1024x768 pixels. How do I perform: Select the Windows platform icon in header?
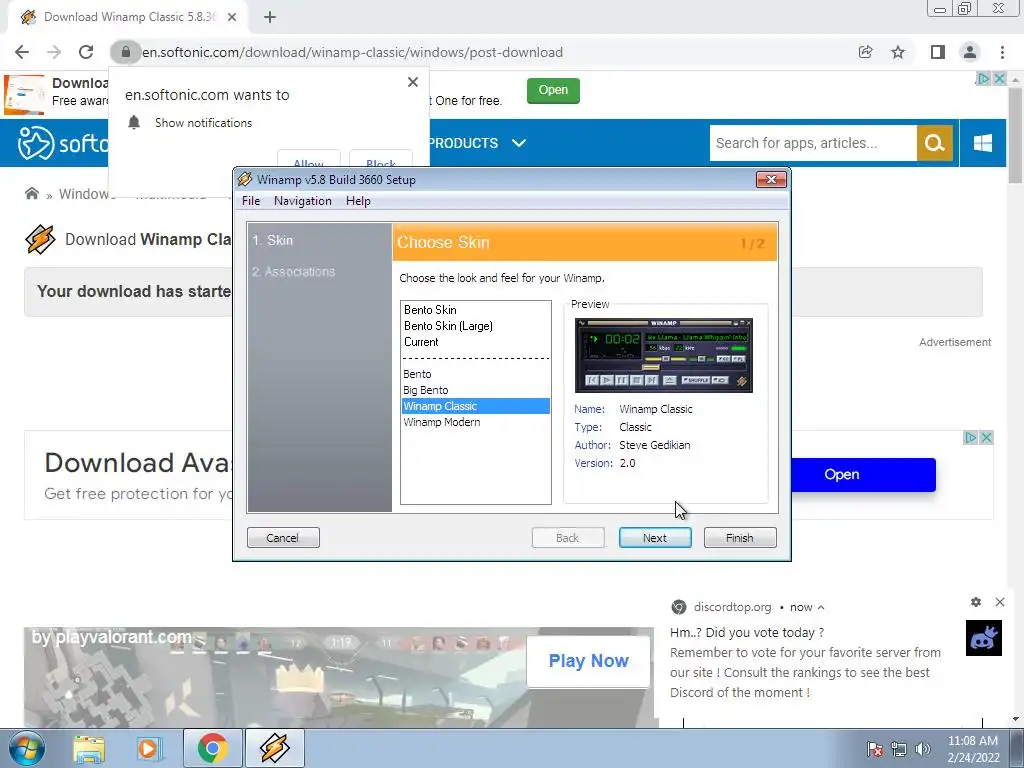(x=983, y=143)
